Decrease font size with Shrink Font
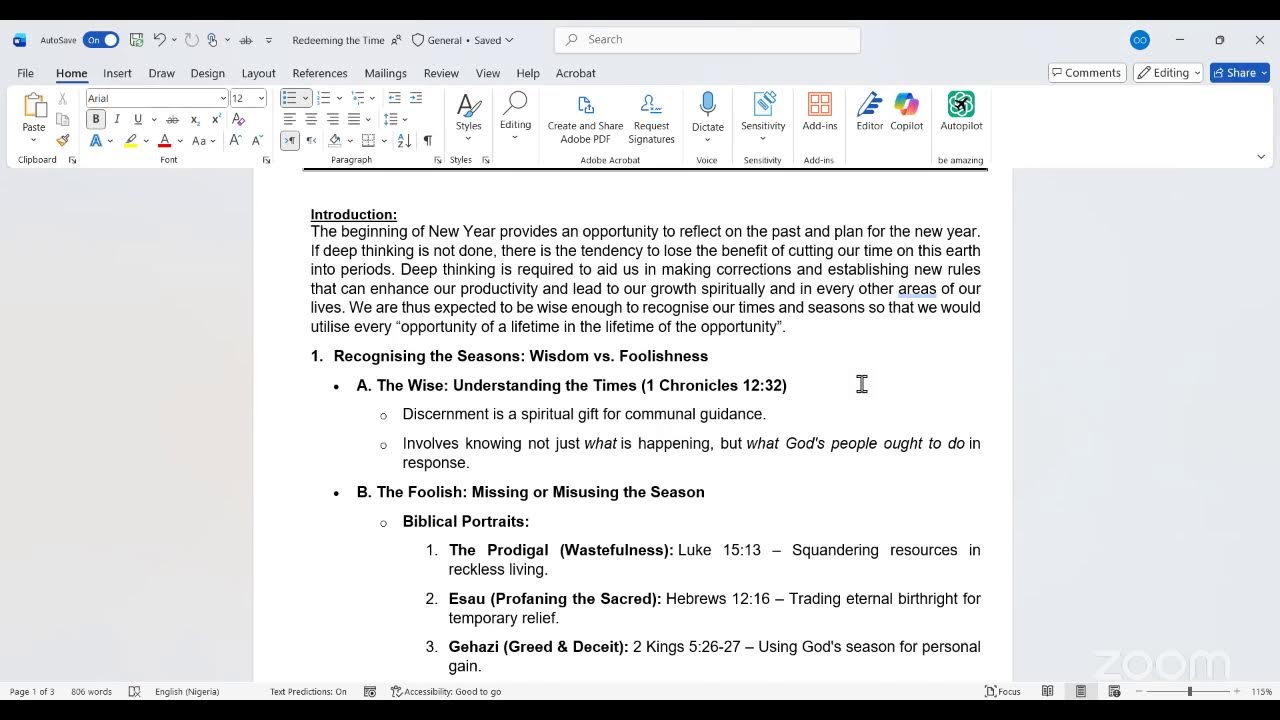 257,141
